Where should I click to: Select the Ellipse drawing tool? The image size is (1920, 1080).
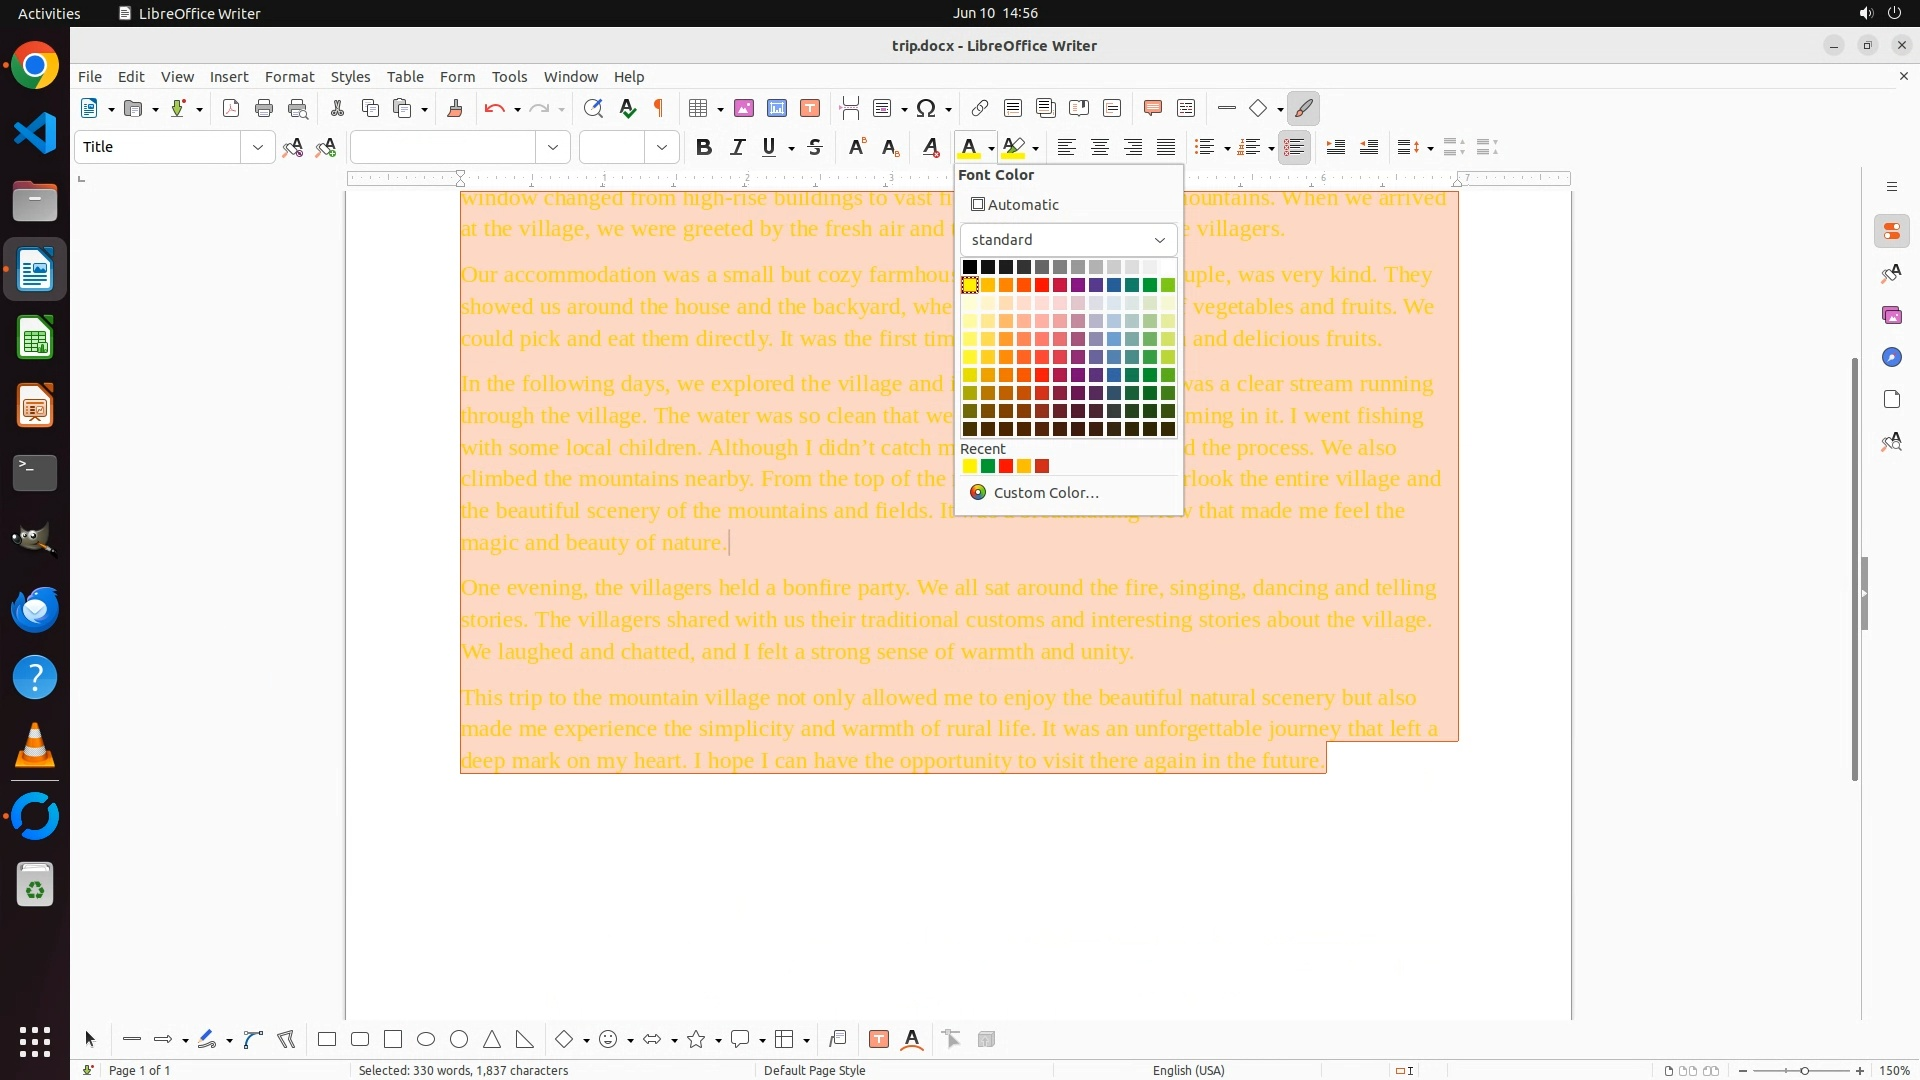426,1039
